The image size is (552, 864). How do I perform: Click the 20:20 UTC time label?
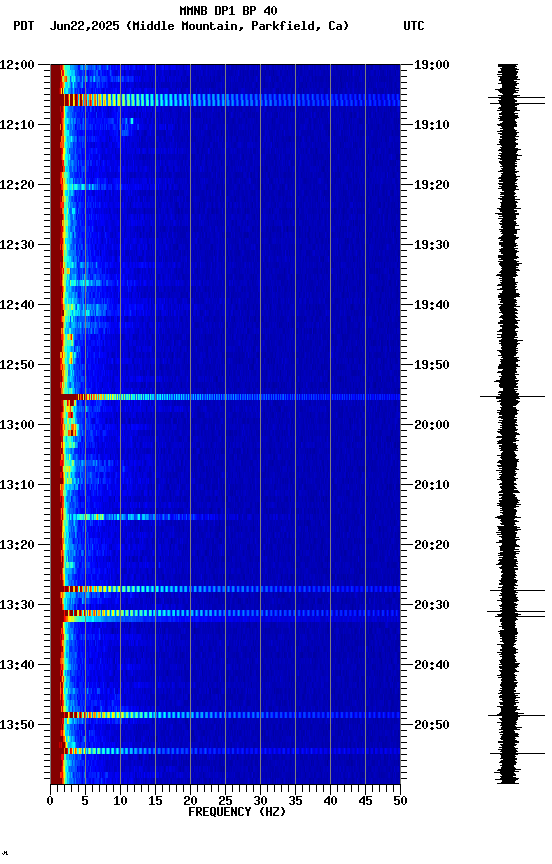tap(432, 545)
